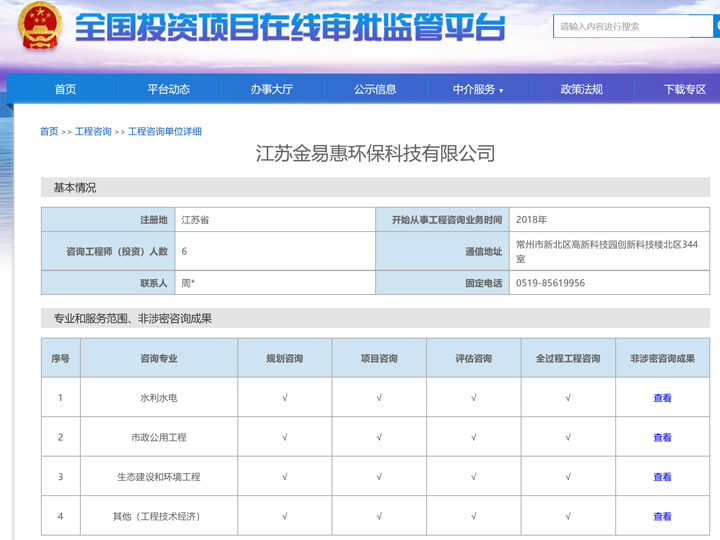Screen dimensions: 720x540
Task: Click the search input field in header
Action: pos(632,27)
